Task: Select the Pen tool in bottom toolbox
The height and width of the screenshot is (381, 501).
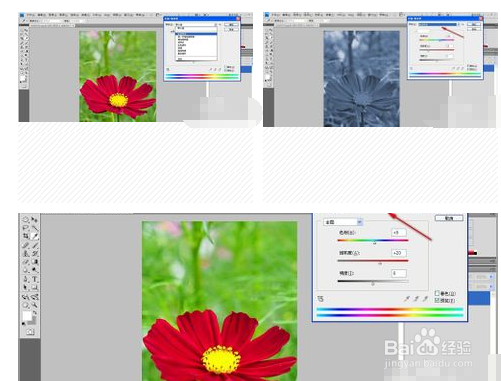Action: (x=25, y=279)
